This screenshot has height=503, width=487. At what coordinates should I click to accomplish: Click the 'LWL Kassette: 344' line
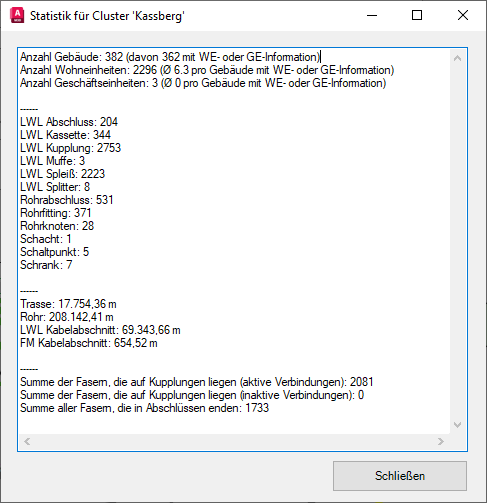click(x=65, y=135)
